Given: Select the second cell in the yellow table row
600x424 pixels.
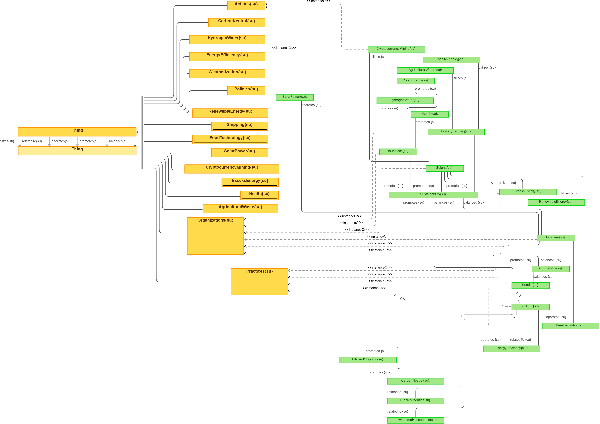Looking at the screenshot, I should click(62, 141).
